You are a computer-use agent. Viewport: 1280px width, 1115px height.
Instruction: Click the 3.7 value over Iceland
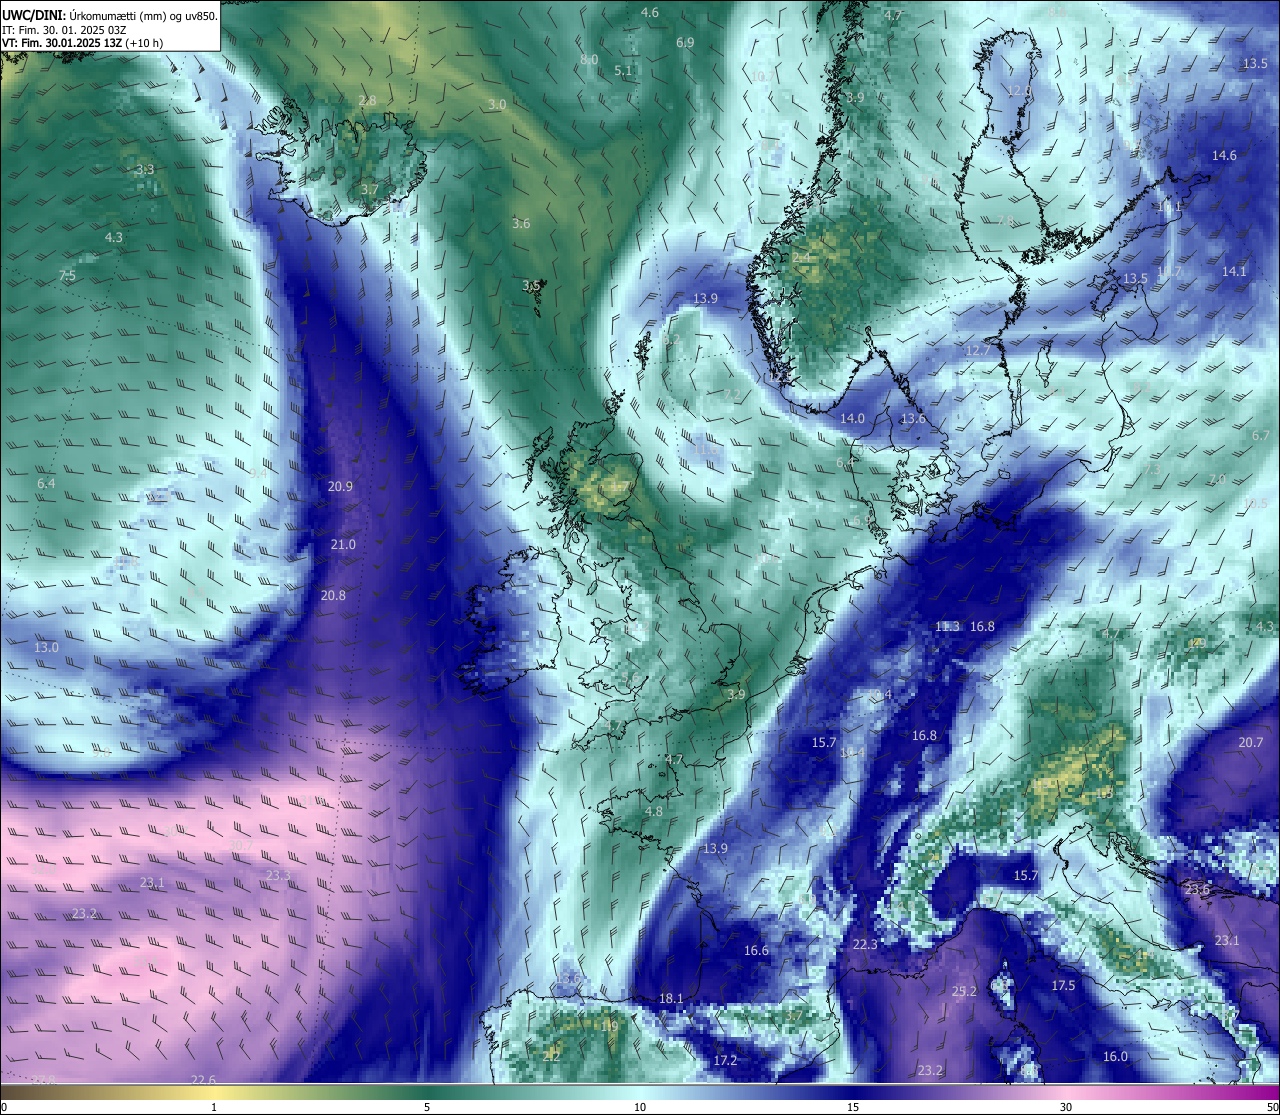[370, 190]
